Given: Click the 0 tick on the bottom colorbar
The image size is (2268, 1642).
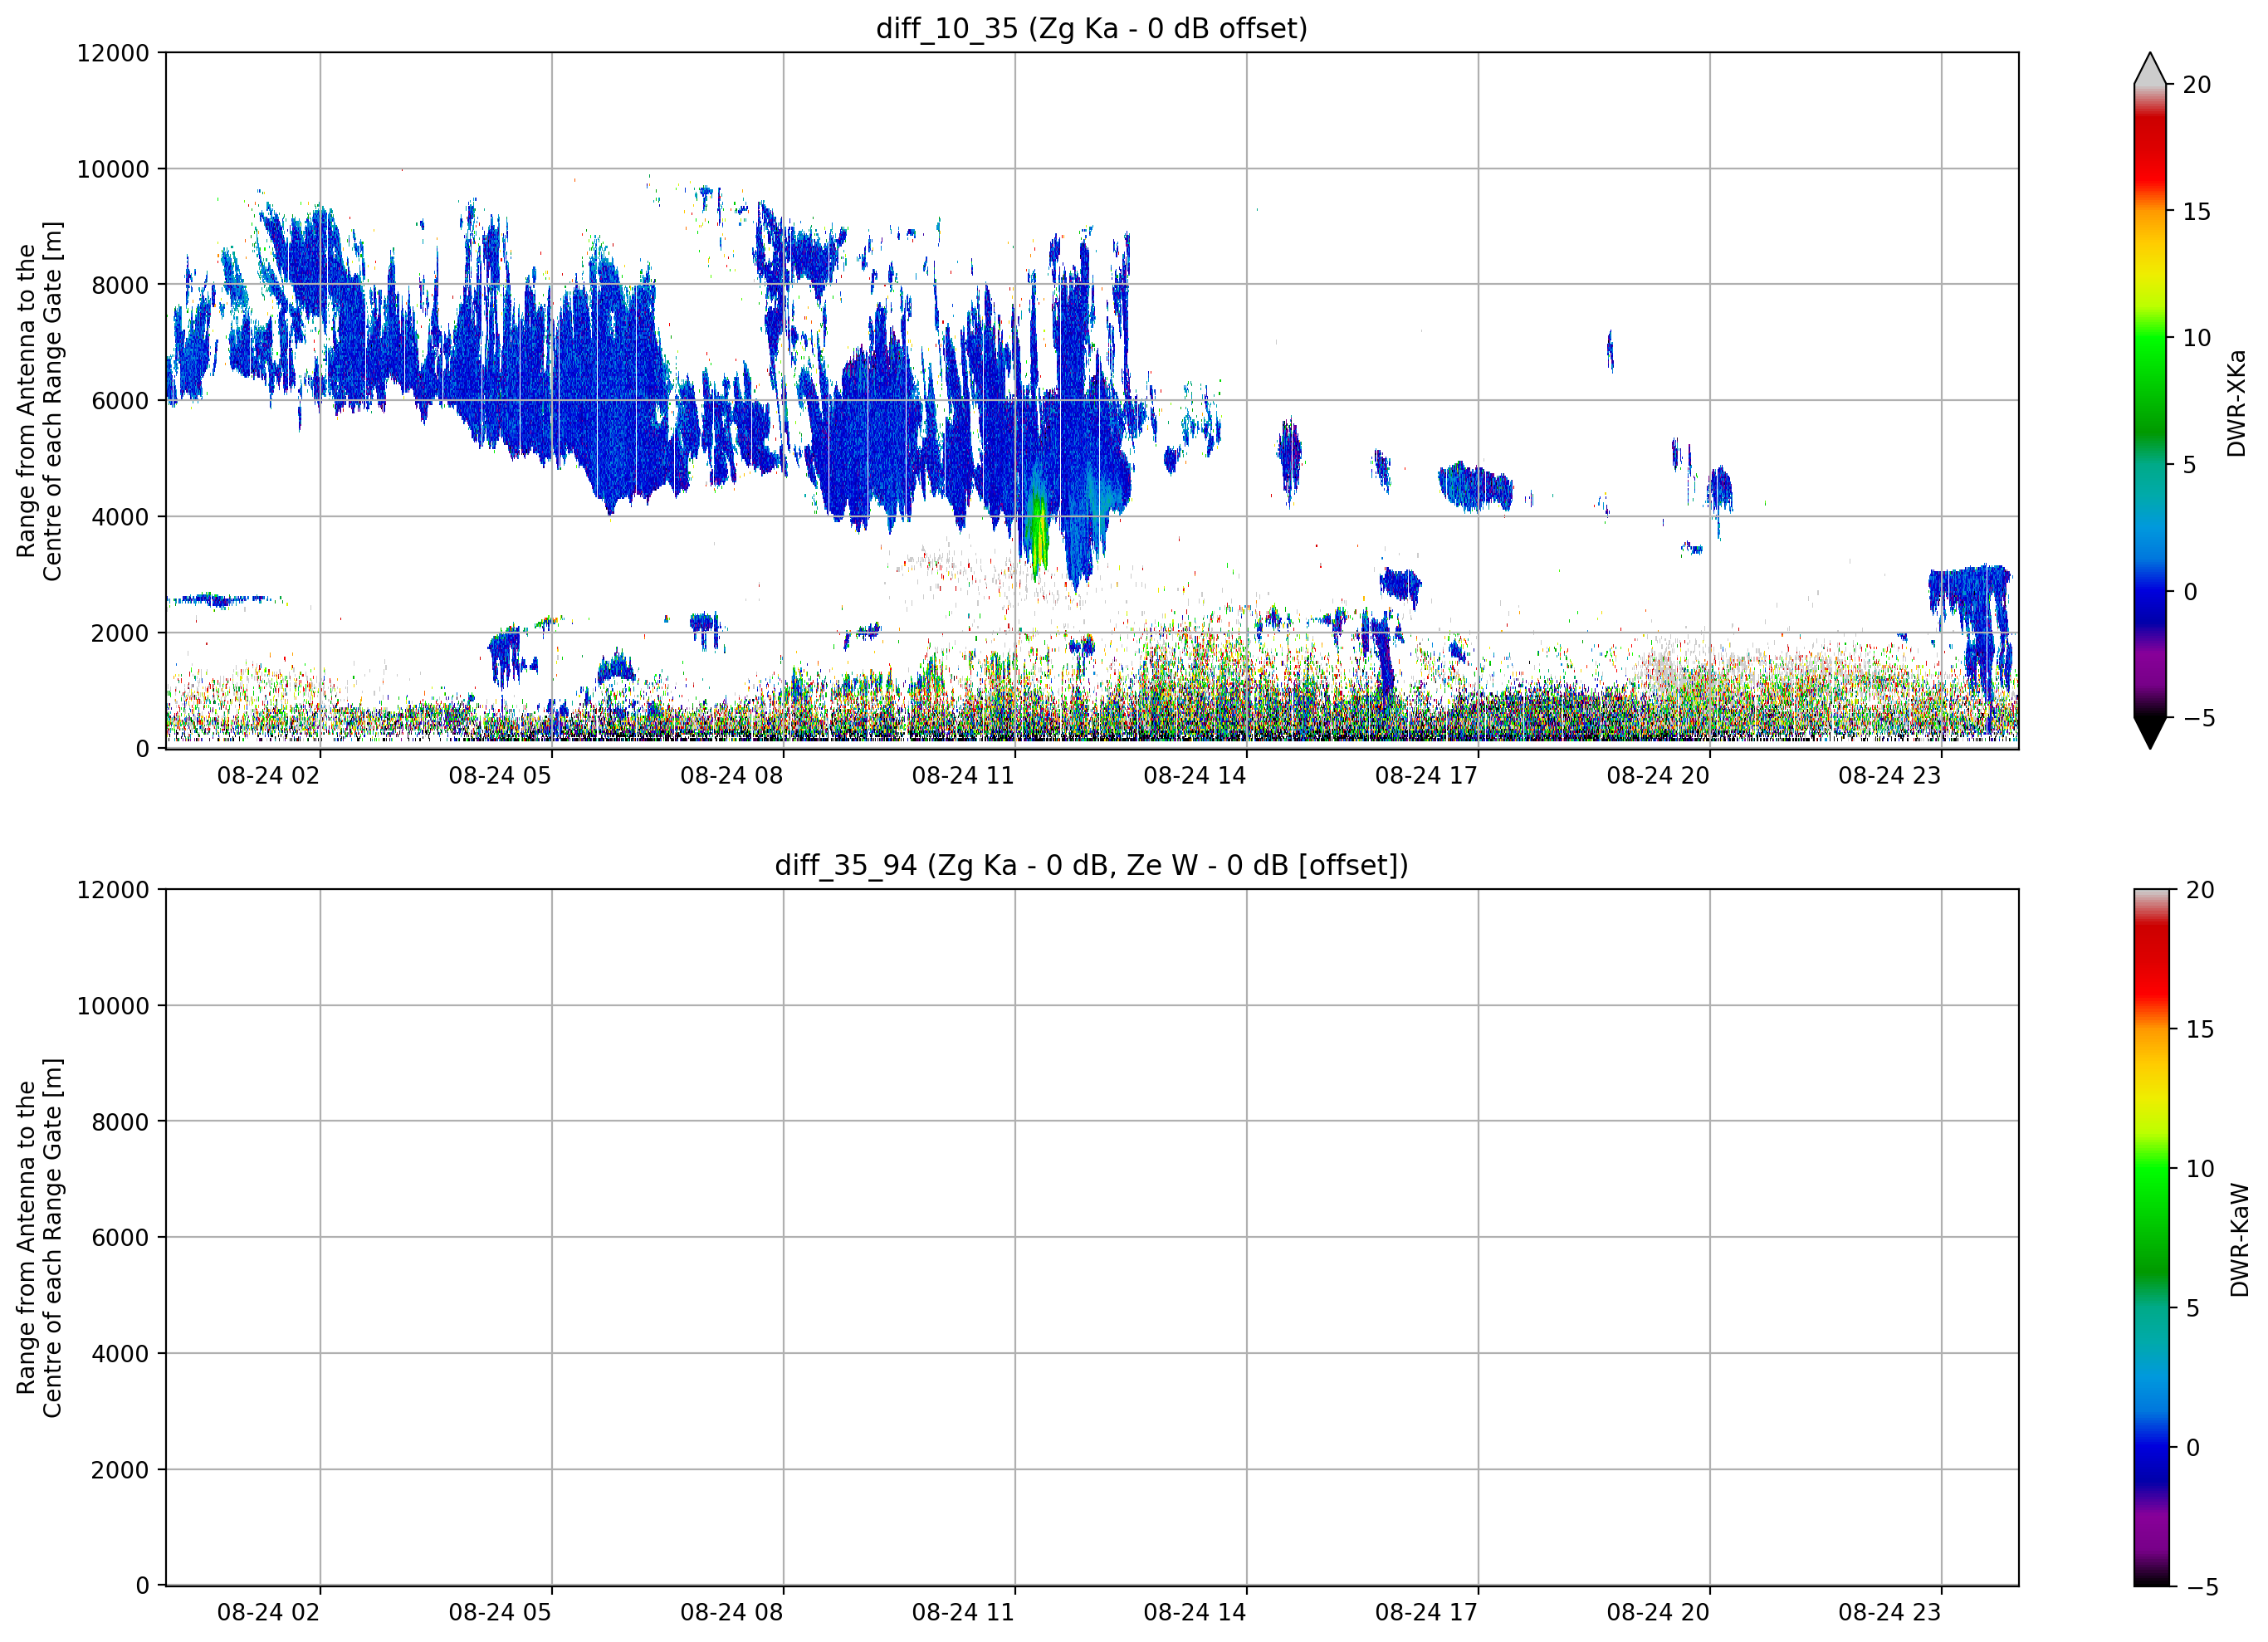Looking at the screenshot, I should point(2193,1447).
